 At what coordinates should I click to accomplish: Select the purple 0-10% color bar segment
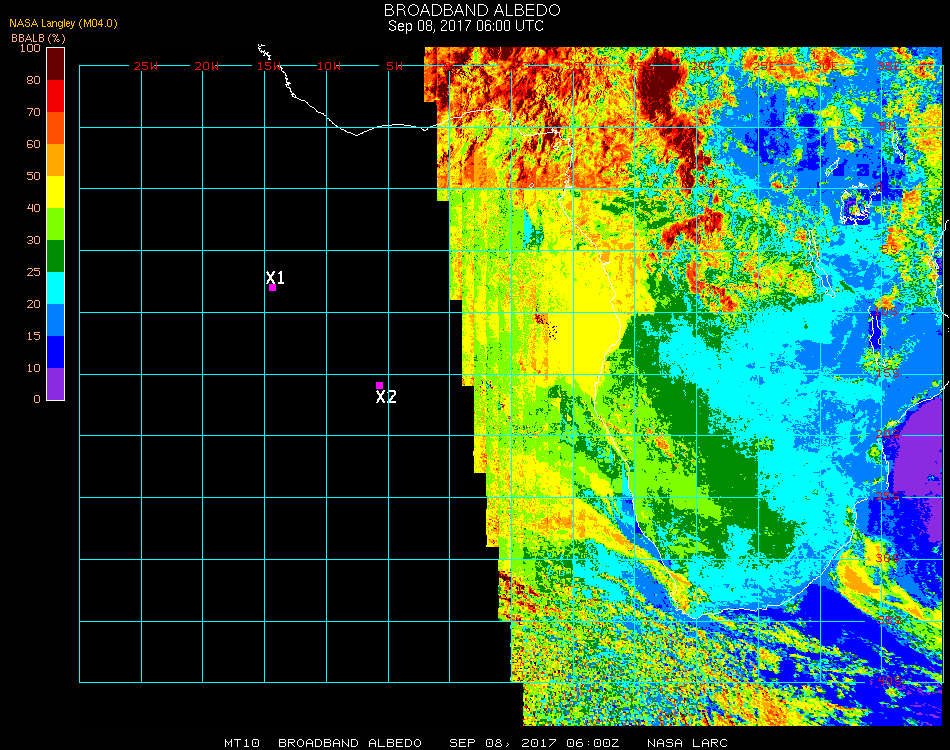coord(56,384)
